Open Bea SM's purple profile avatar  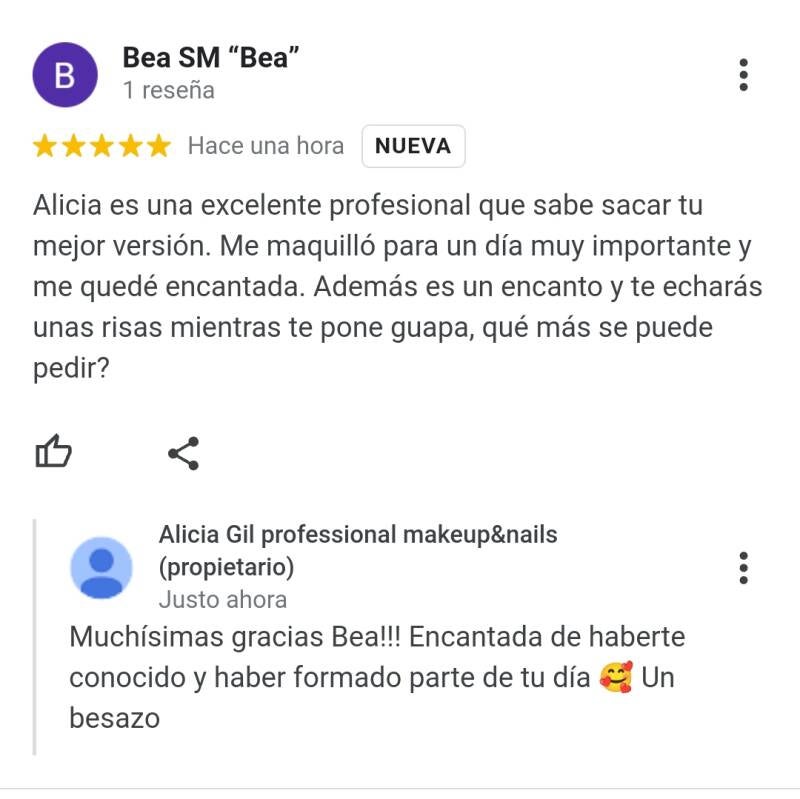65,74
